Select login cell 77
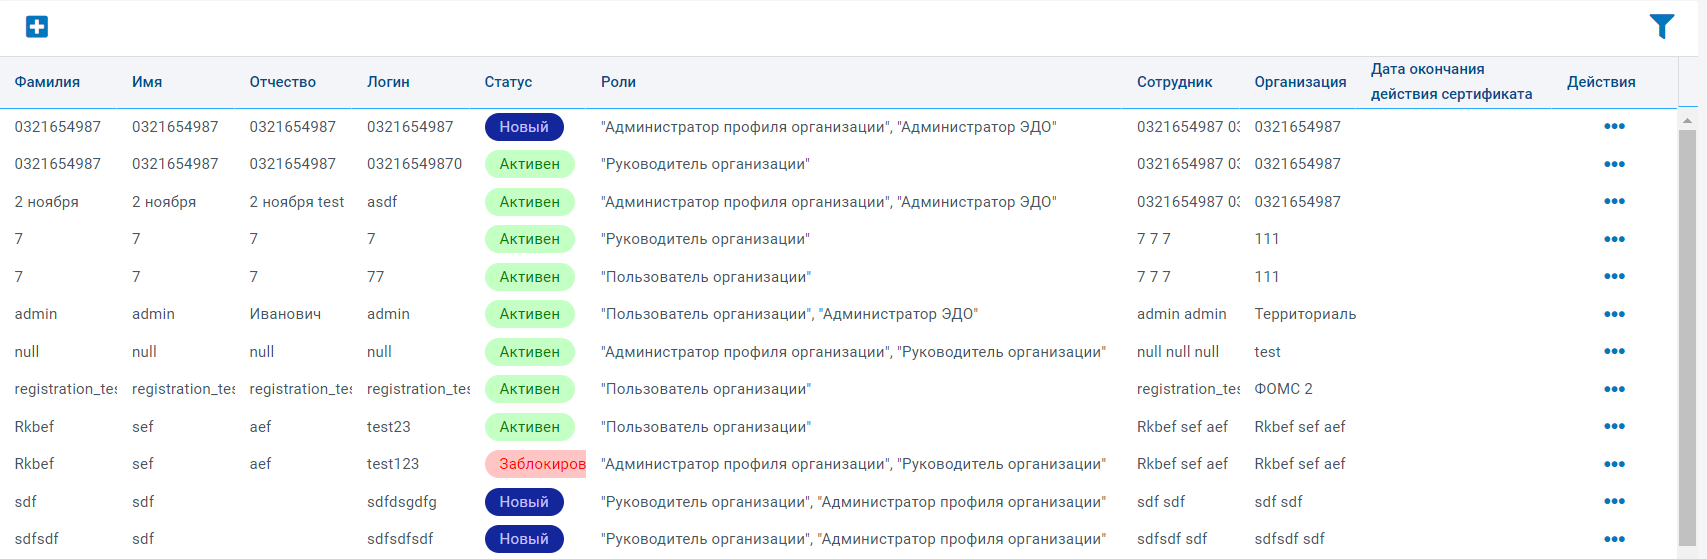1707x559 pixels. pyautogui.click(x=375, y=277)
